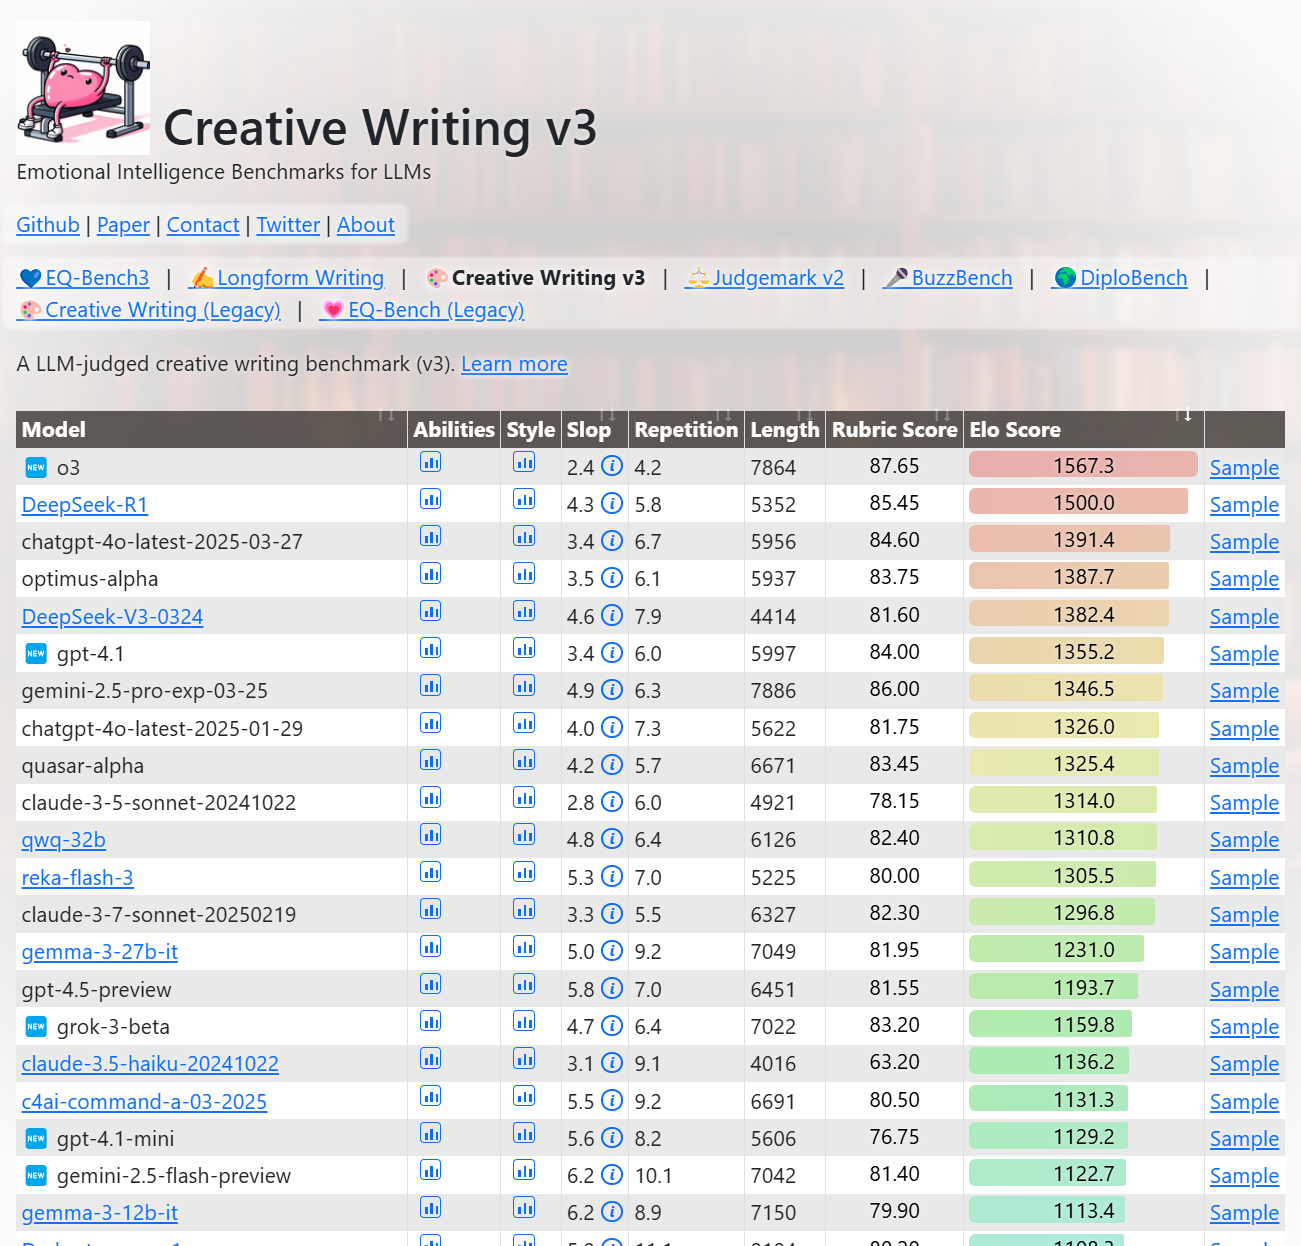Click the EQ-Bench weightlifting heart logo

click(x=83, y=88)
